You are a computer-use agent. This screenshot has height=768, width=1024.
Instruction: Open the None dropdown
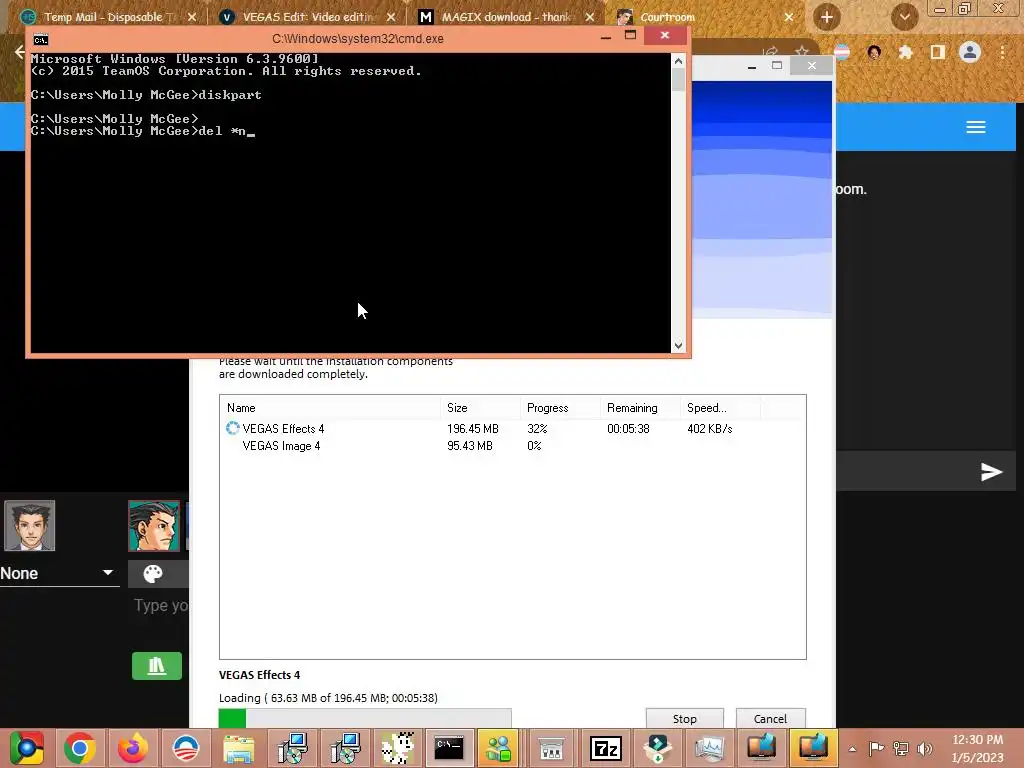click(59, 573)
